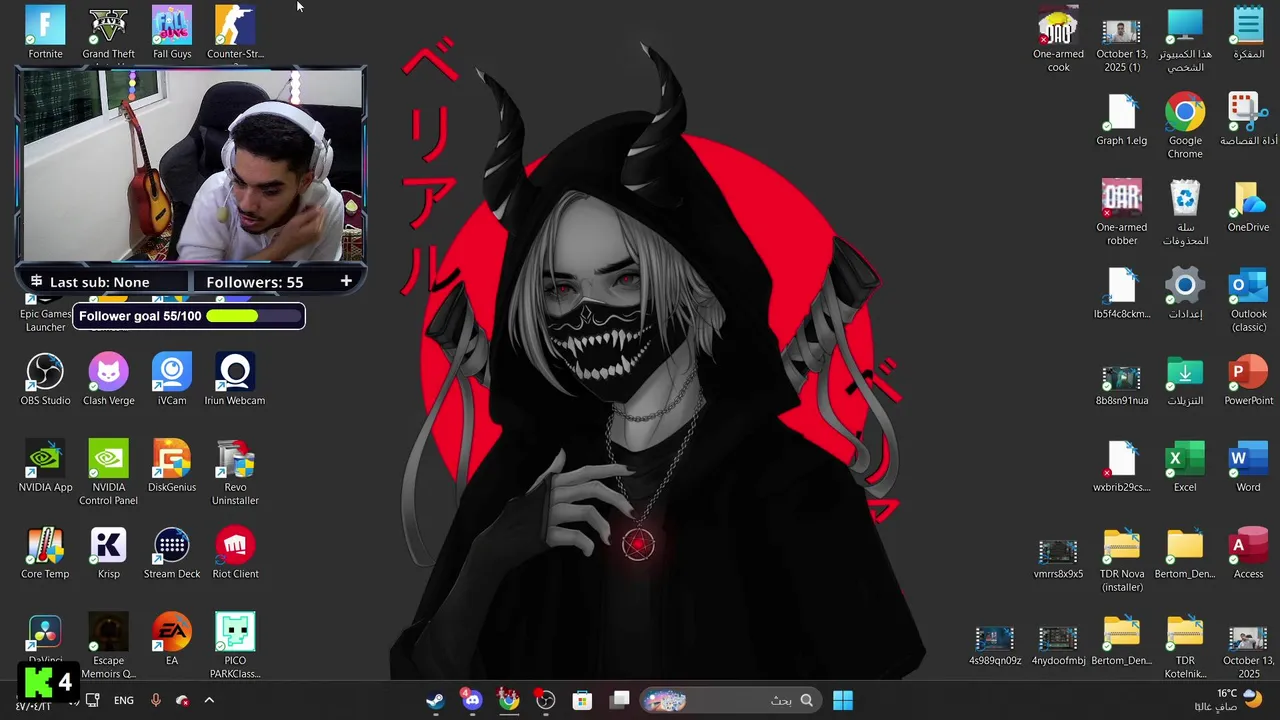Open Task View in the taskbar
Screen dimensions: 1280x720
click(620, 700)
